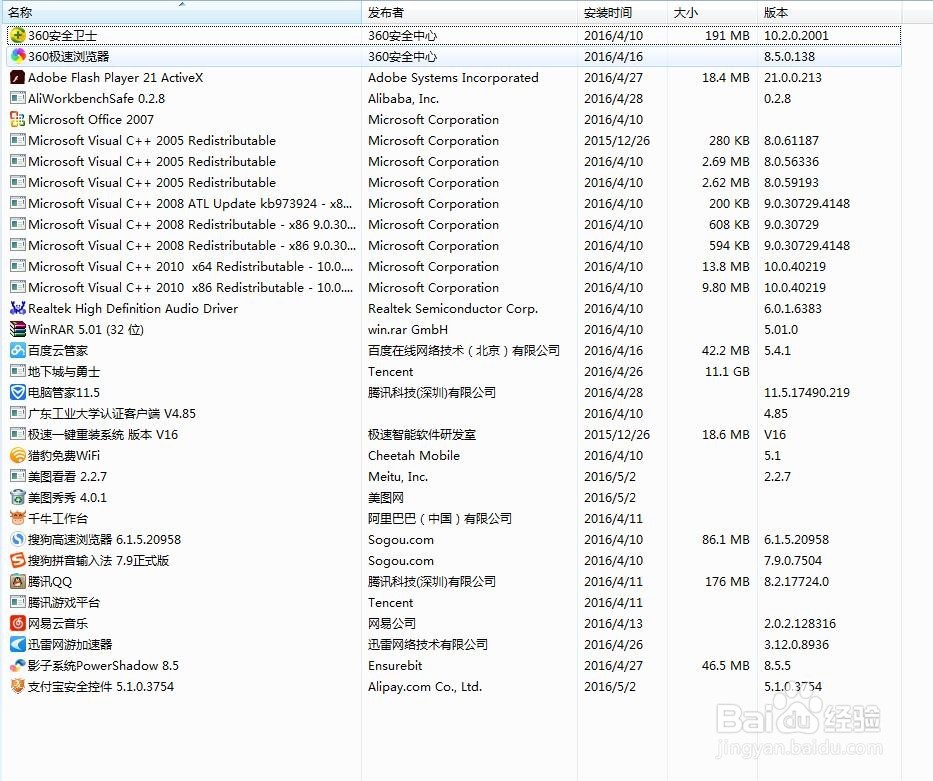Screen dimensions: 933x781
Task: Select the WinRAR 5.01 archive icon
Action: (18, 329)
